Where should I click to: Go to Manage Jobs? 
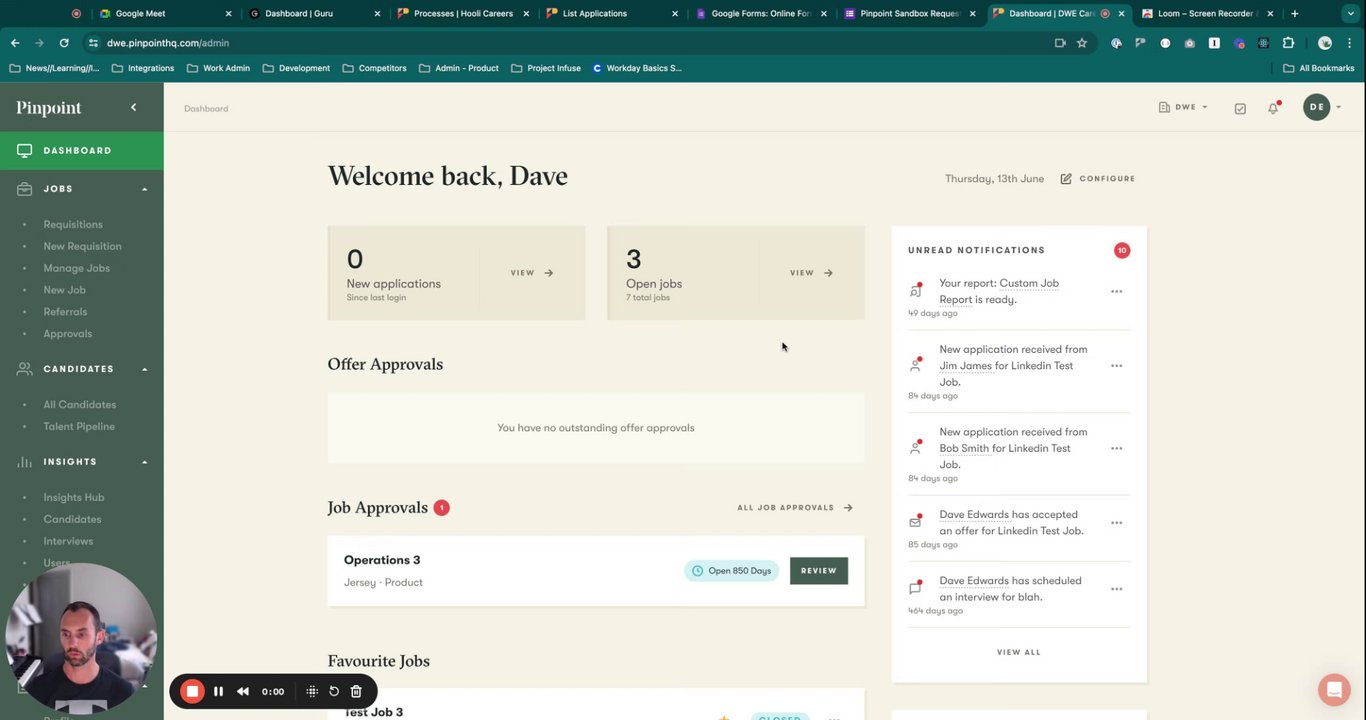click(x=76, y=268)
